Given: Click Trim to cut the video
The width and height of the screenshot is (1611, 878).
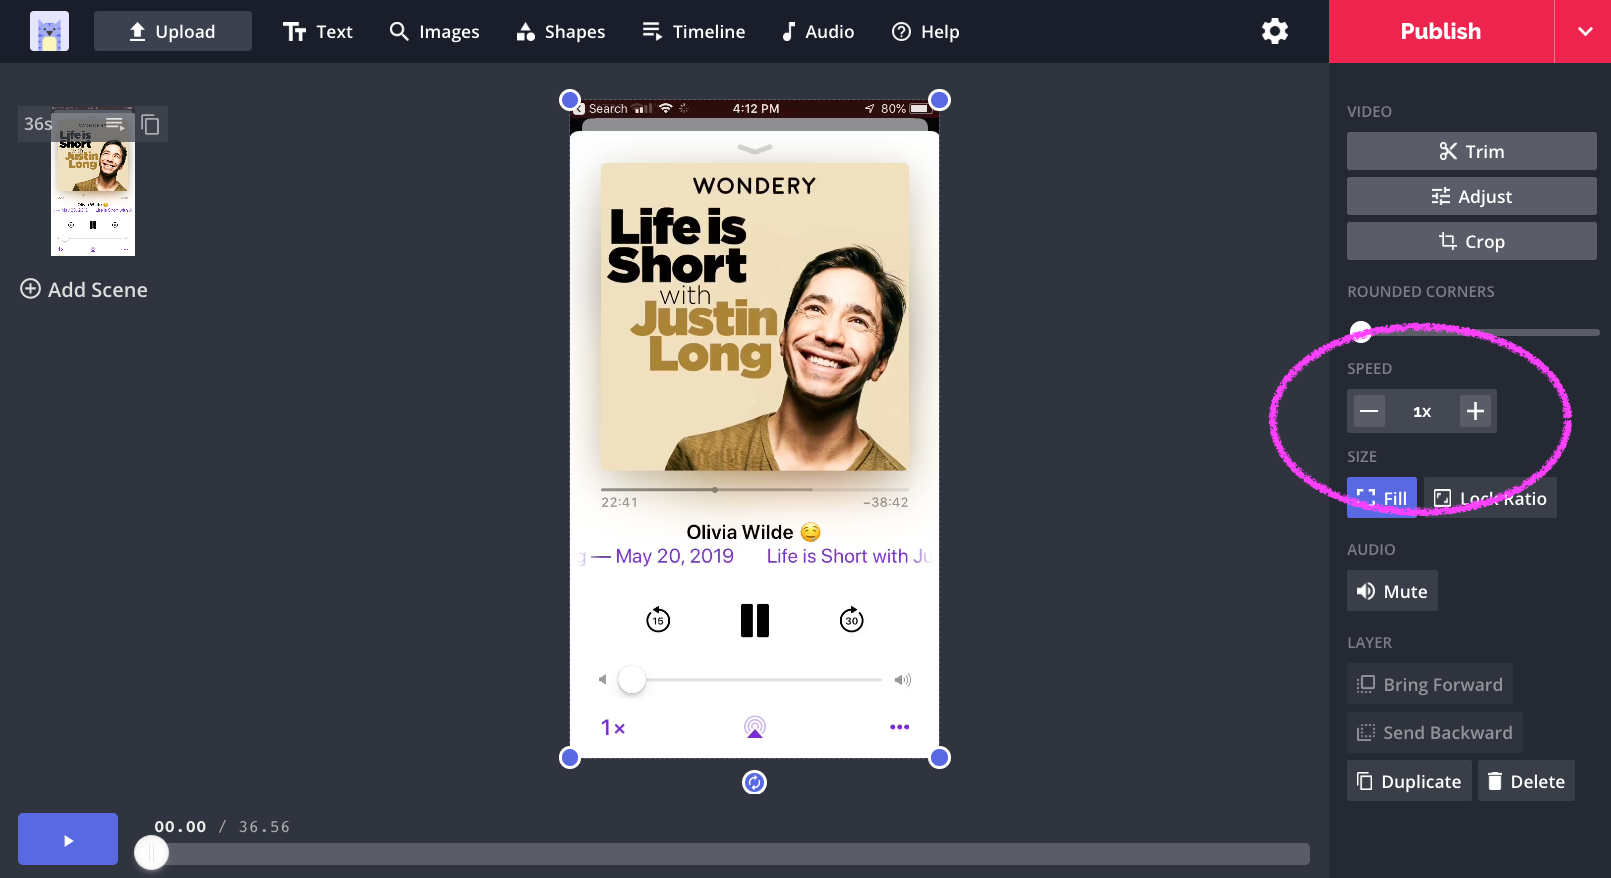Looking at the screenshot, I should pyautogui.click(x=1471, y=151).
